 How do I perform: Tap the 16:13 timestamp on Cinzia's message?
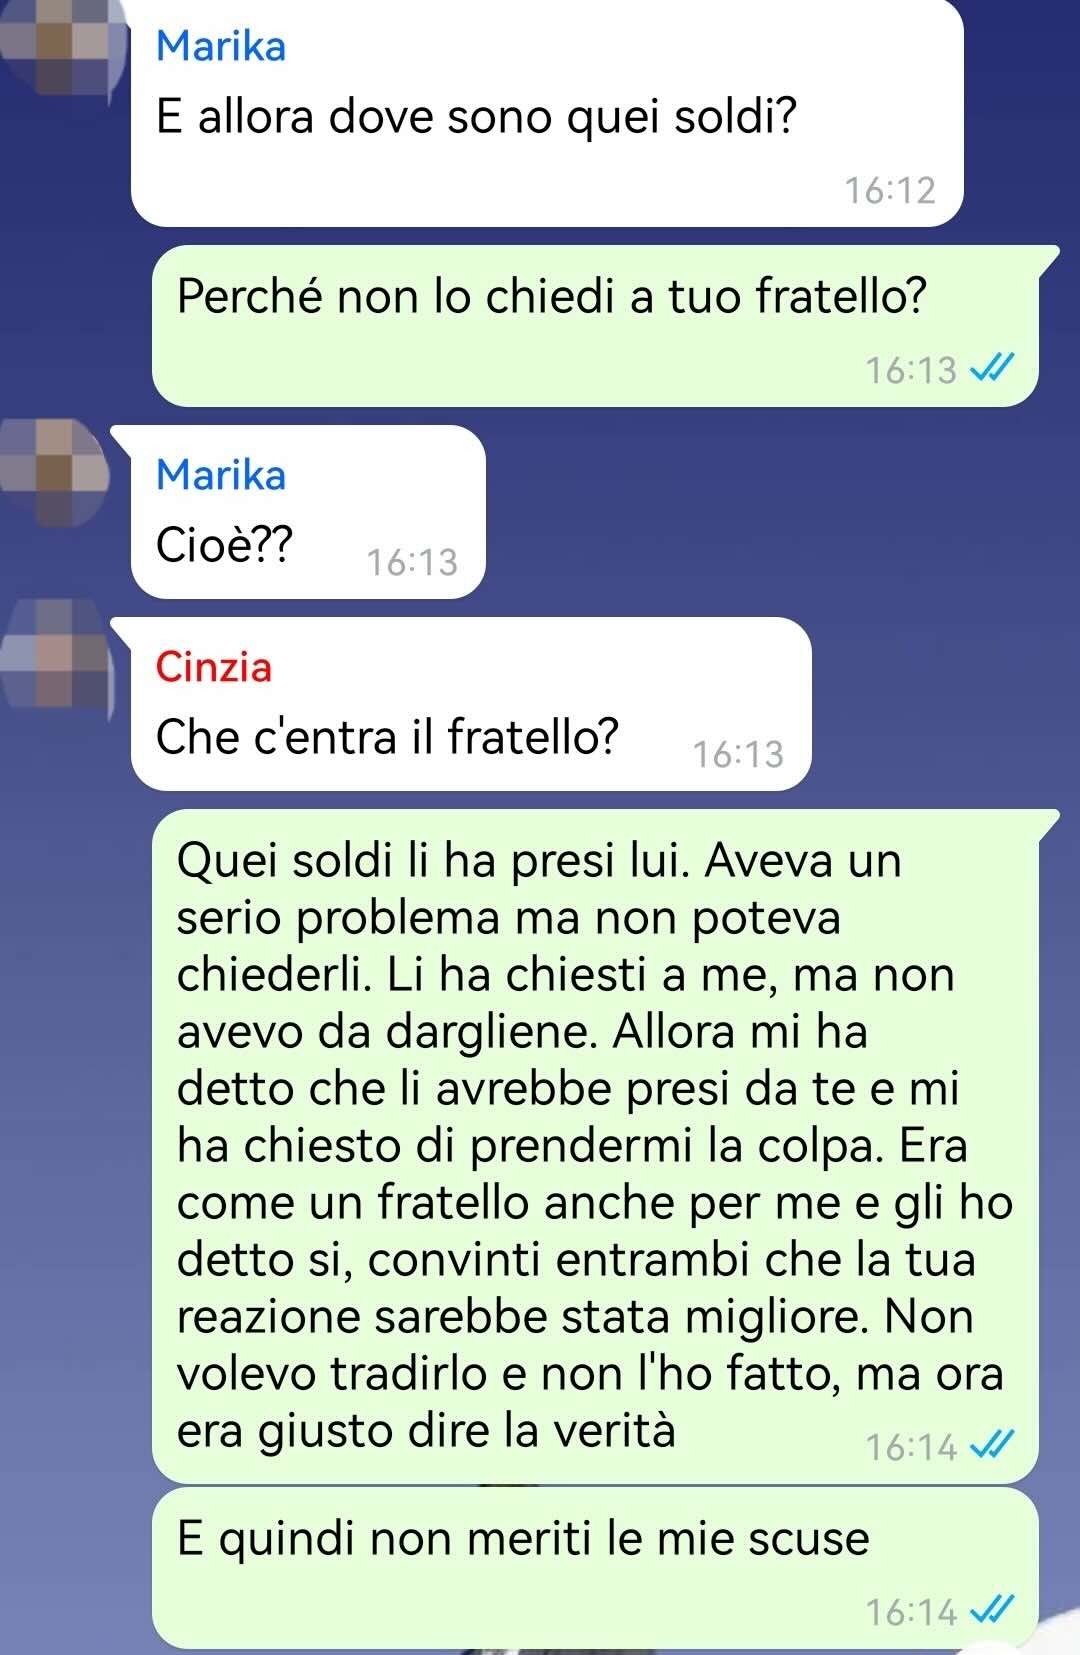[738, 754]
